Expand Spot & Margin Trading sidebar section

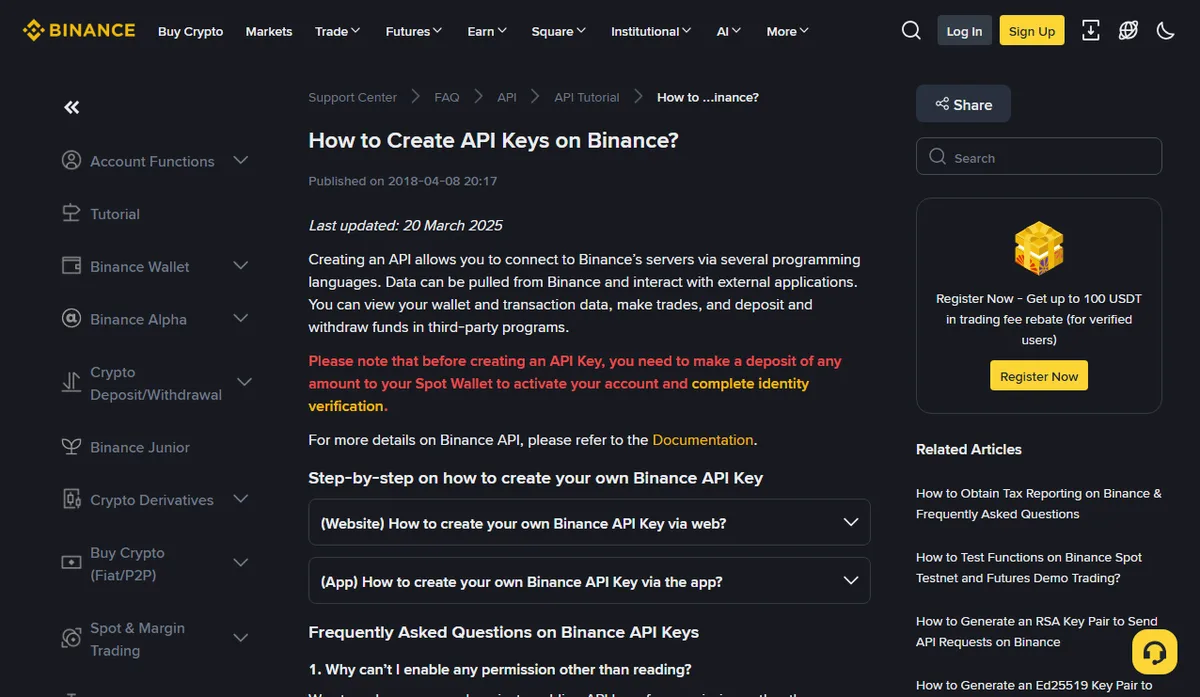point(241,638)
